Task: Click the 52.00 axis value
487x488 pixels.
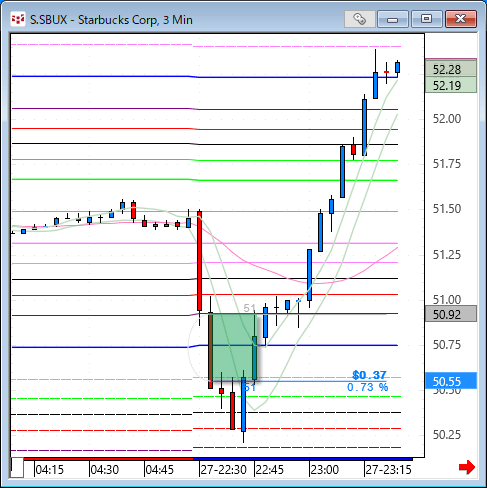Action: pyautogui.click(x=447, y=119)
